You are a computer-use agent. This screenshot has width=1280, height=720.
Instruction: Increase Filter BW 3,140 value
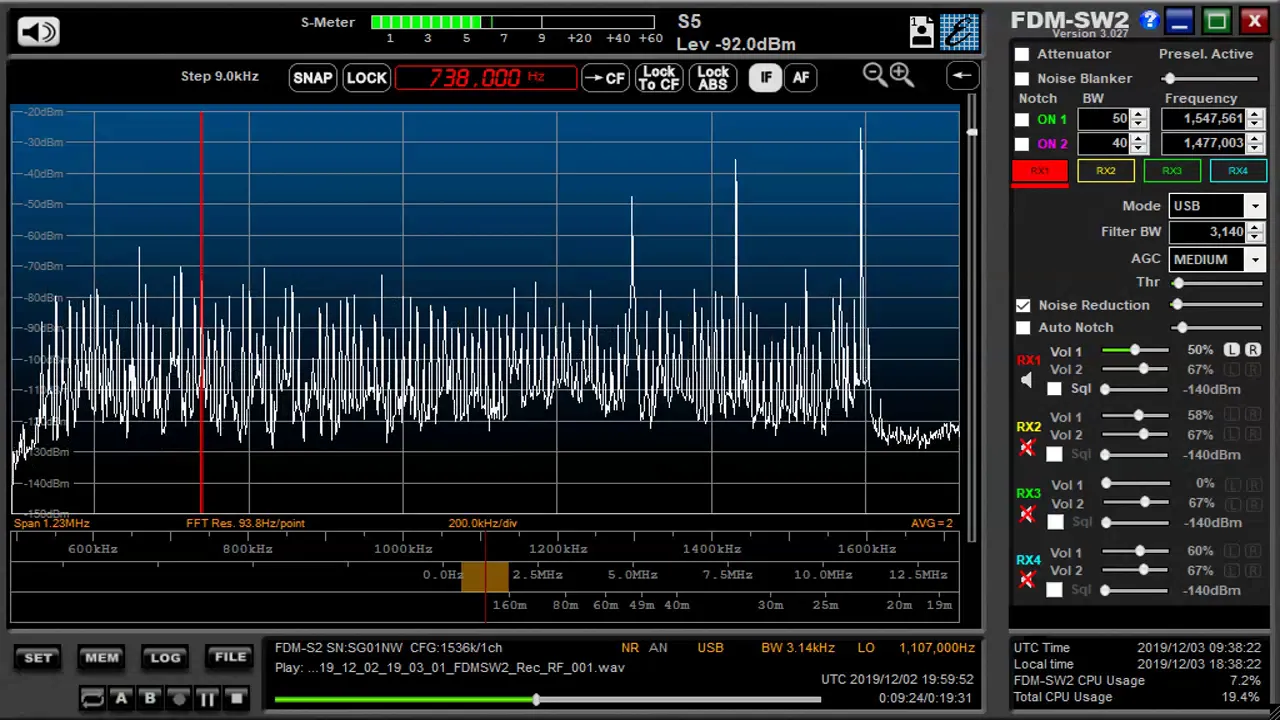point(1255,227)
